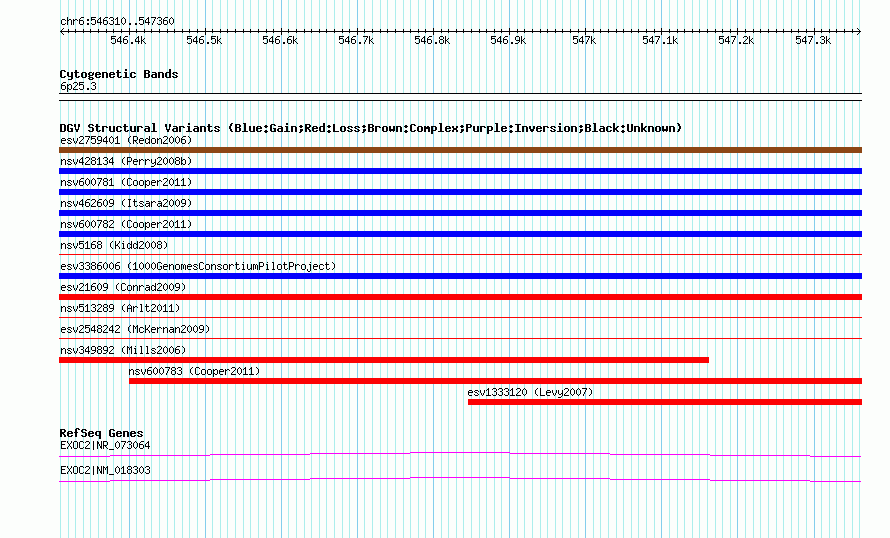This screenshot has width=890, height=538.
Task: Open the nsv428134 (Perry2008b) label
Action: (126, 161)
